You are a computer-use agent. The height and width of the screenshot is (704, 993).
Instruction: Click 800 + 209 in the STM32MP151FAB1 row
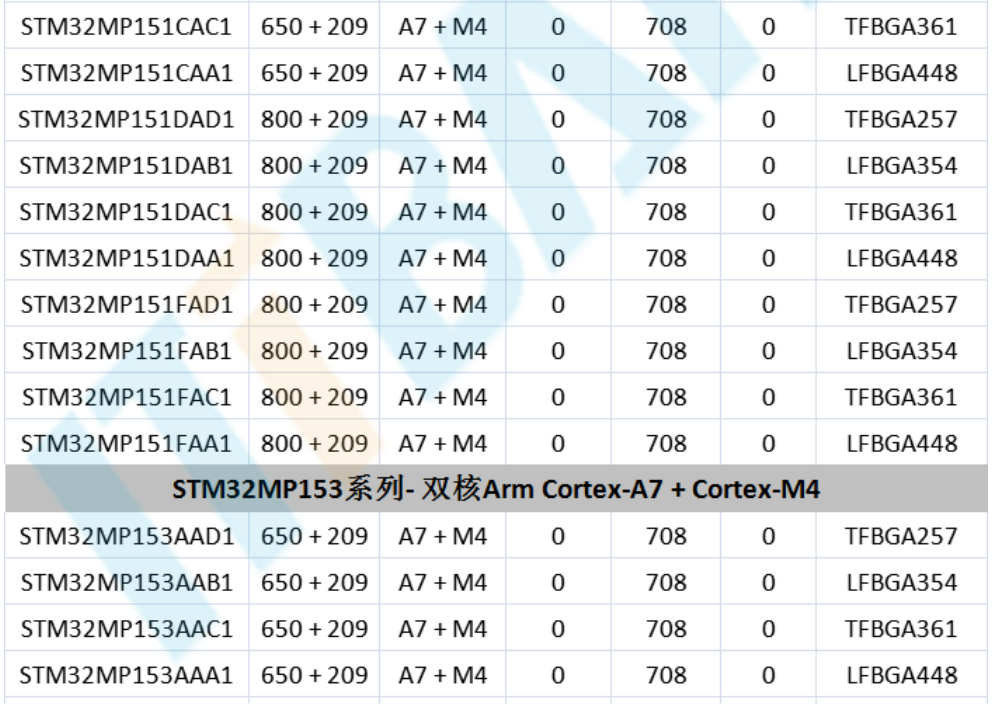coord(314,351)
